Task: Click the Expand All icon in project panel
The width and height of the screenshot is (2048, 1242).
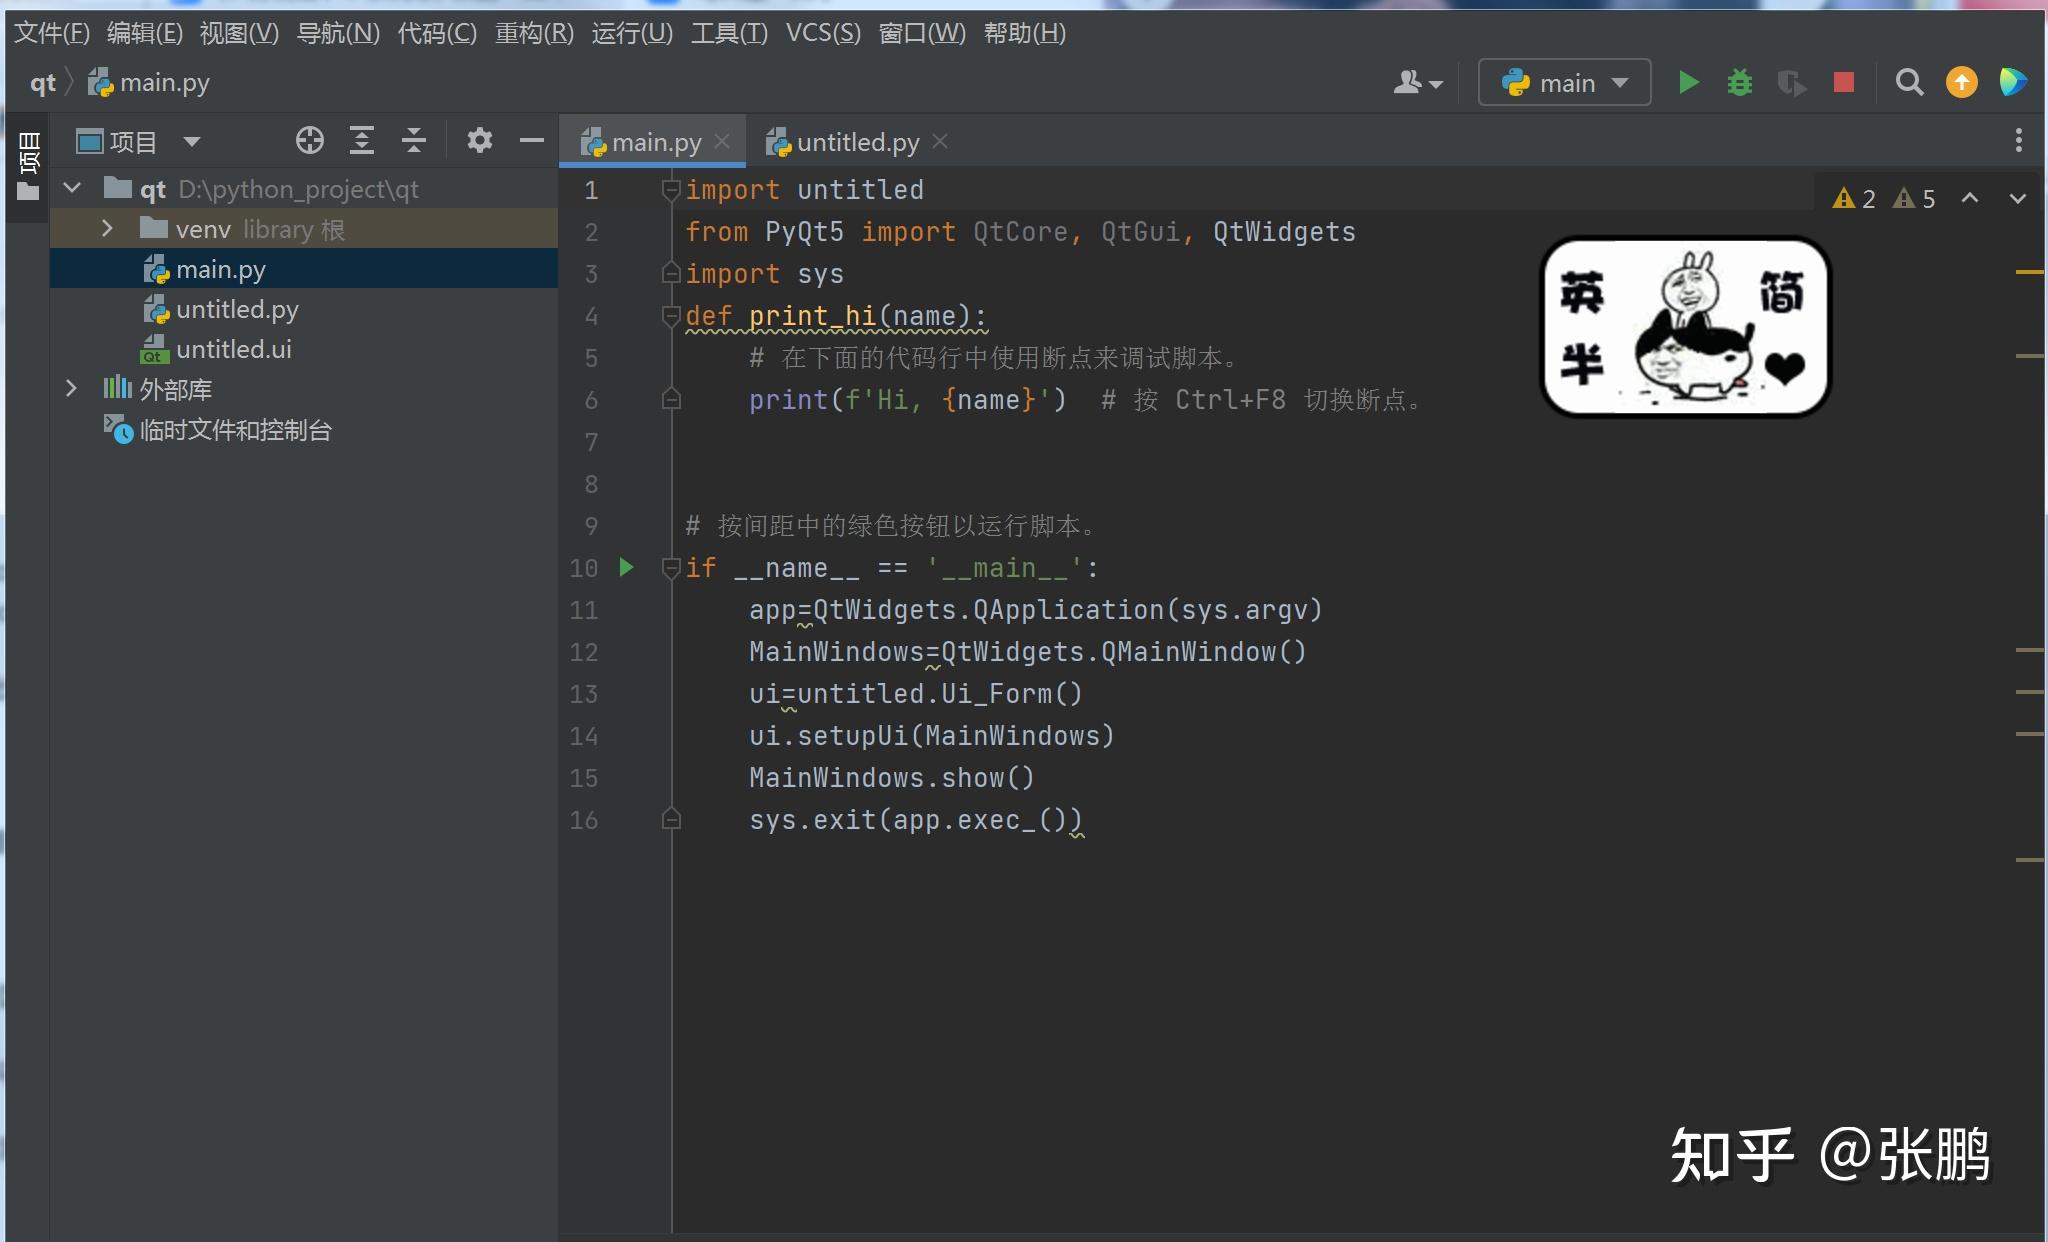Action: 361,141
